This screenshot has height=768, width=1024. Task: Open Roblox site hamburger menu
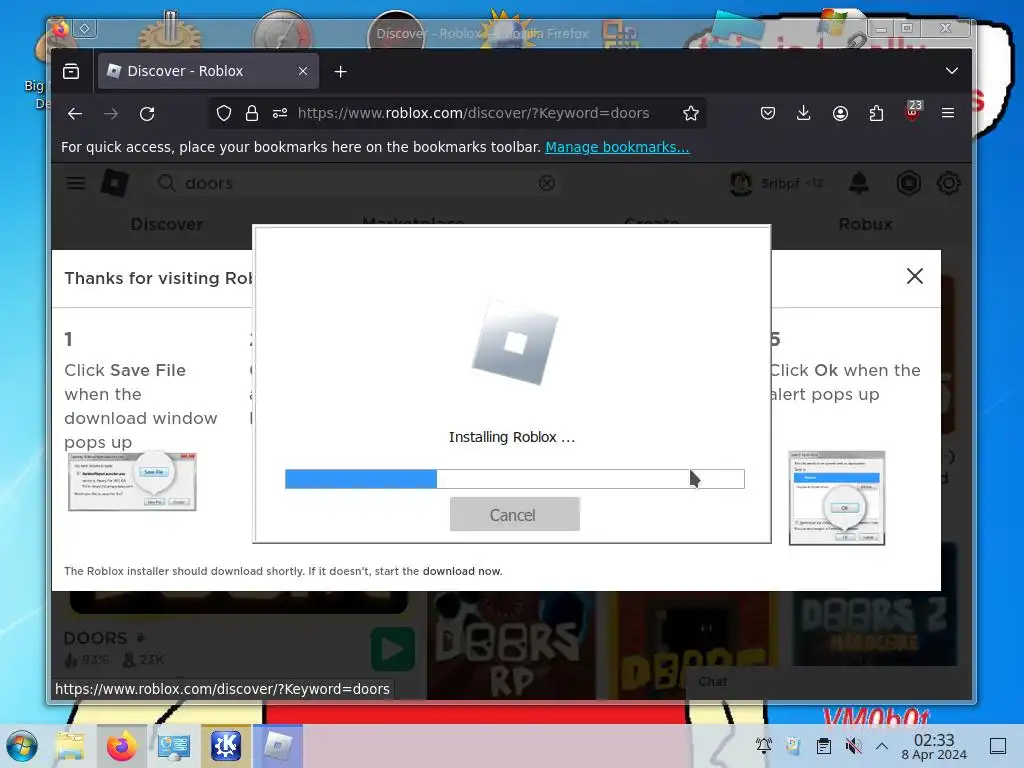(x=76, y=183)
